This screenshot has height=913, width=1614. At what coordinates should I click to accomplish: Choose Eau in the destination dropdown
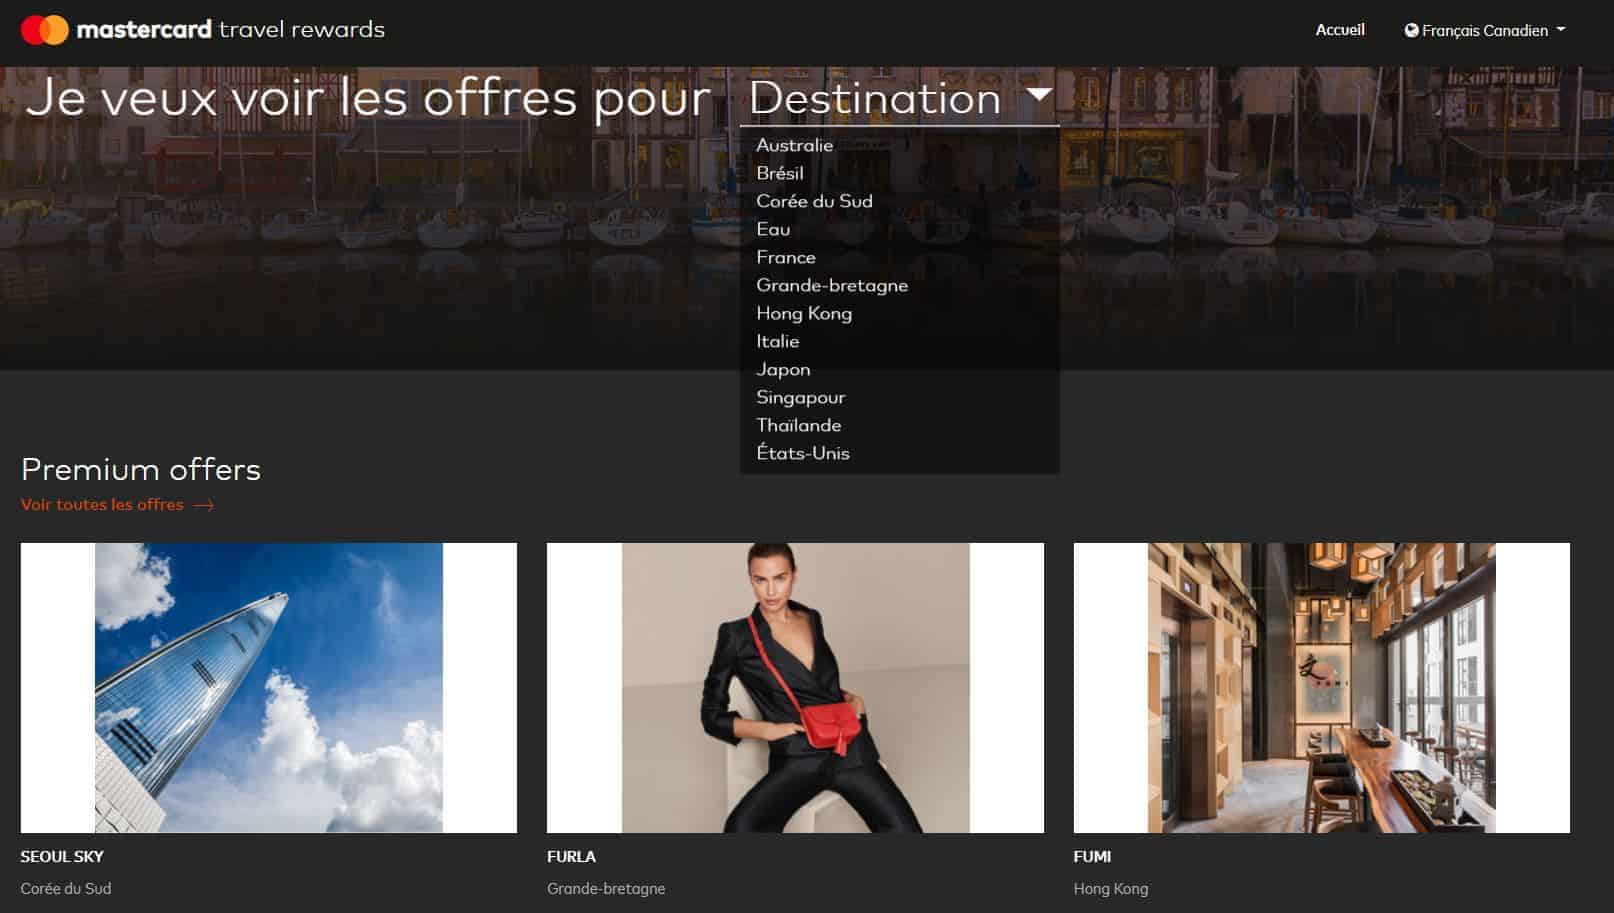tap(773, 229)
